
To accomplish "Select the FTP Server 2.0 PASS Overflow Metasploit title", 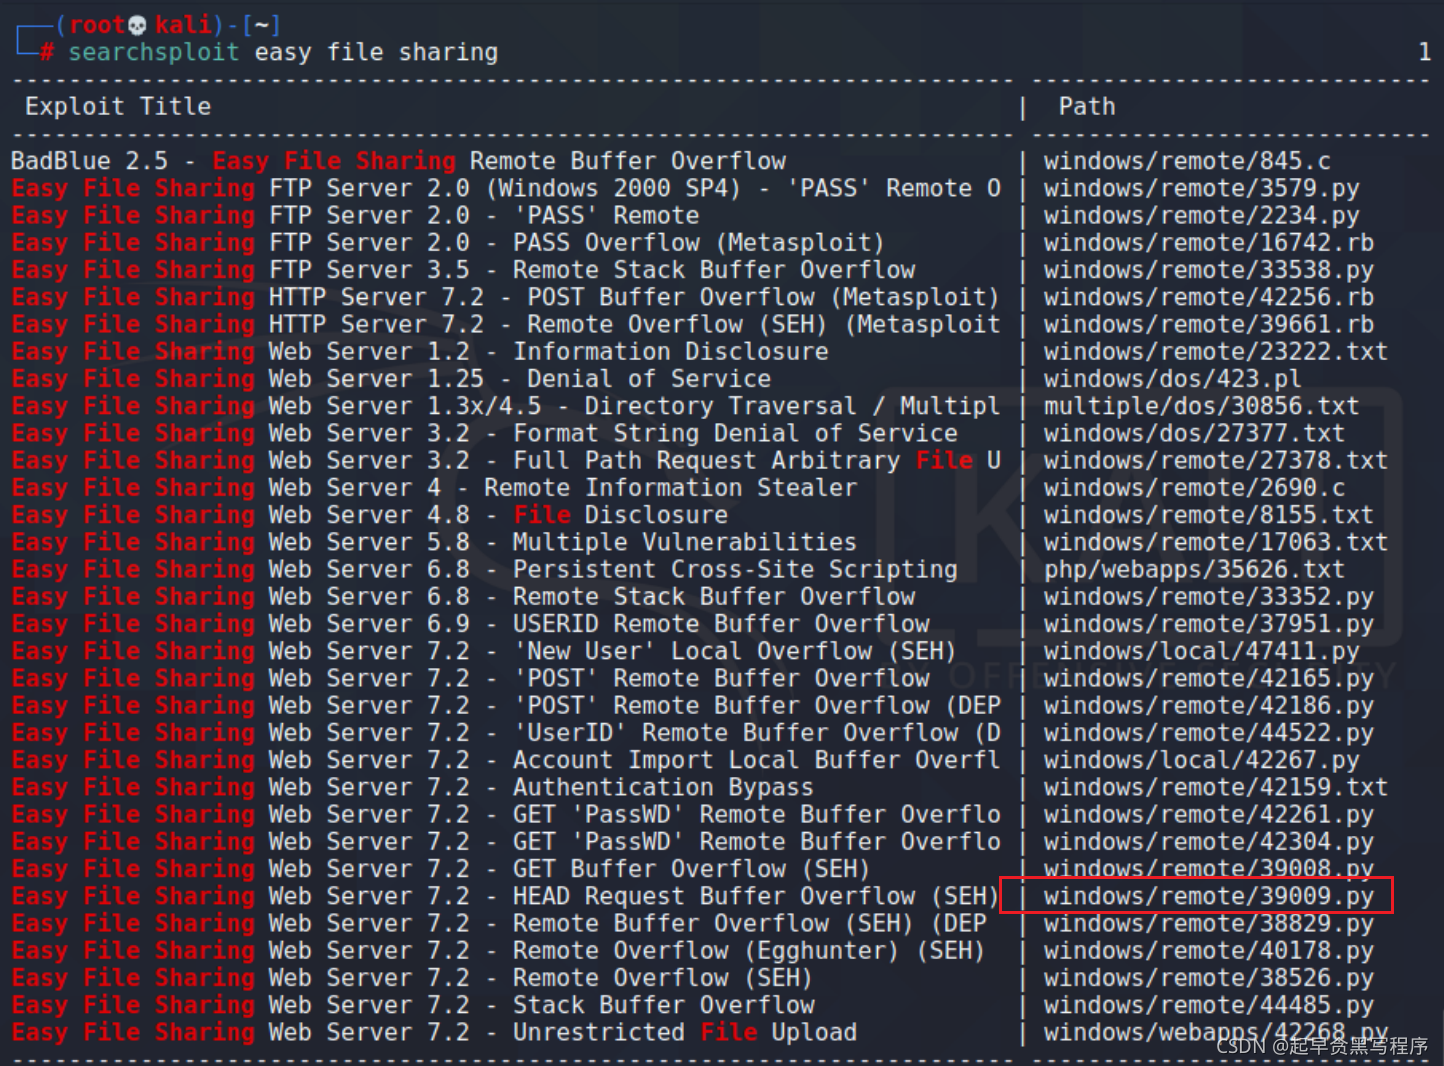I will [x=448, y=242].
